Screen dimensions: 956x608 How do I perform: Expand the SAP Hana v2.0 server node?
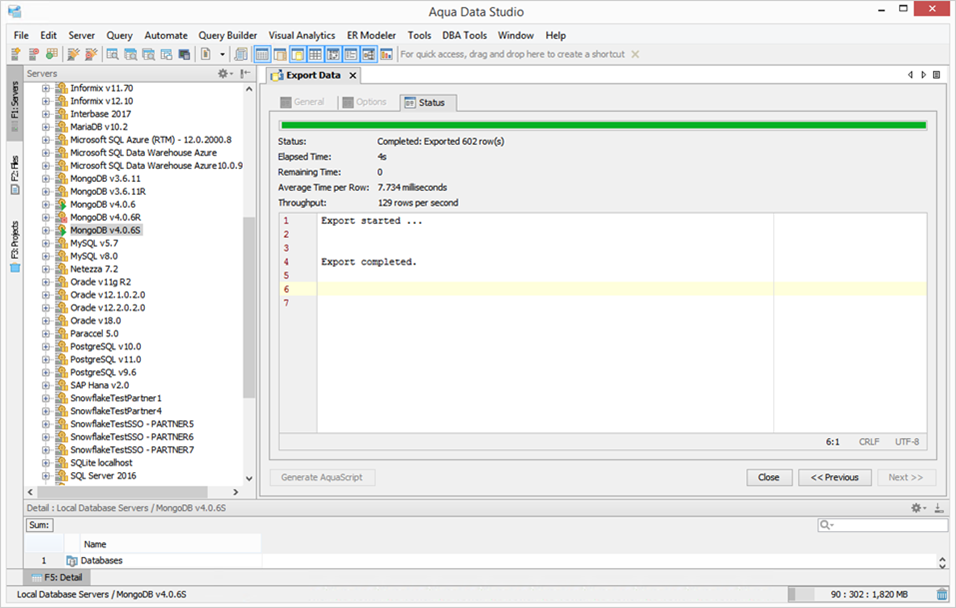click(46, 385)
